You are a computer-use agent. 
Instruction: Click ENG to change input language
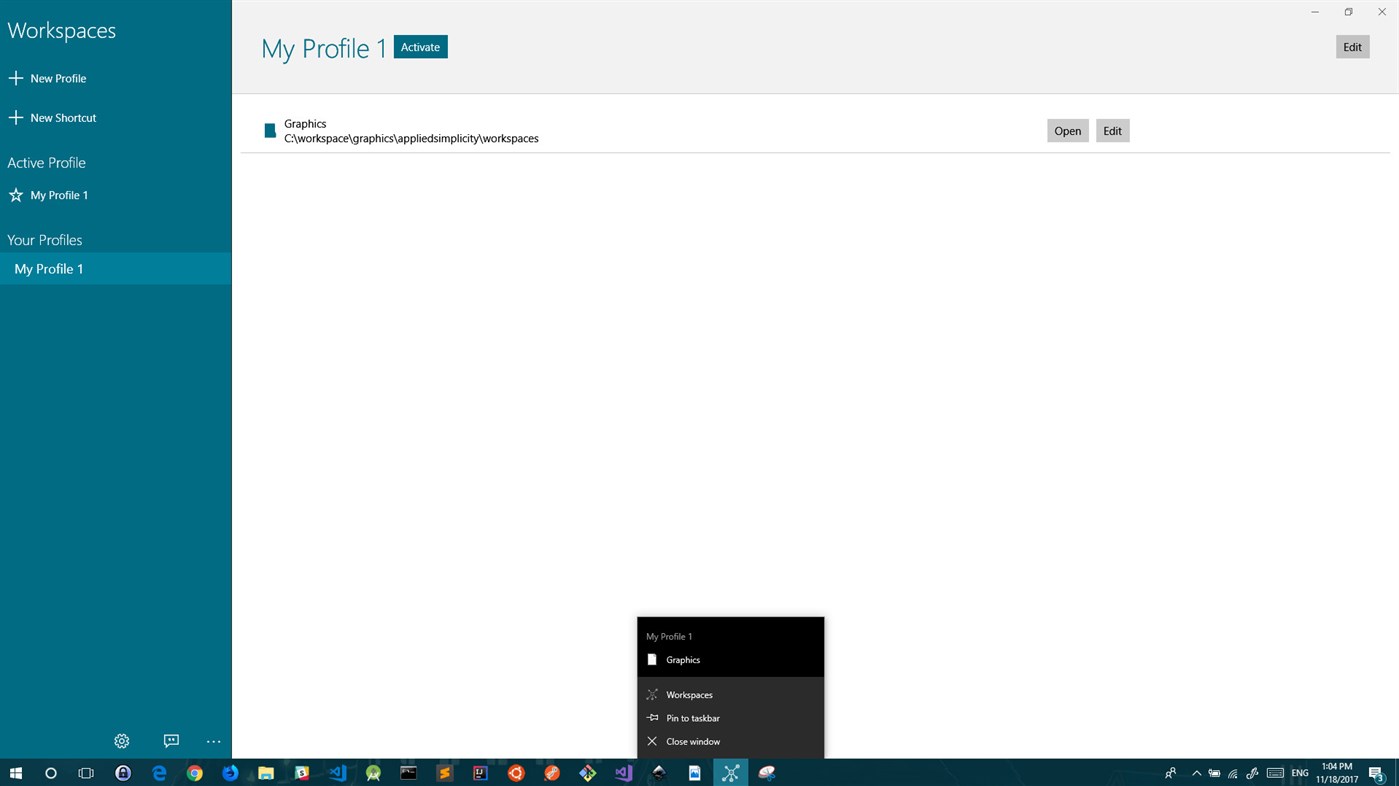click(x=1299, y=772)
